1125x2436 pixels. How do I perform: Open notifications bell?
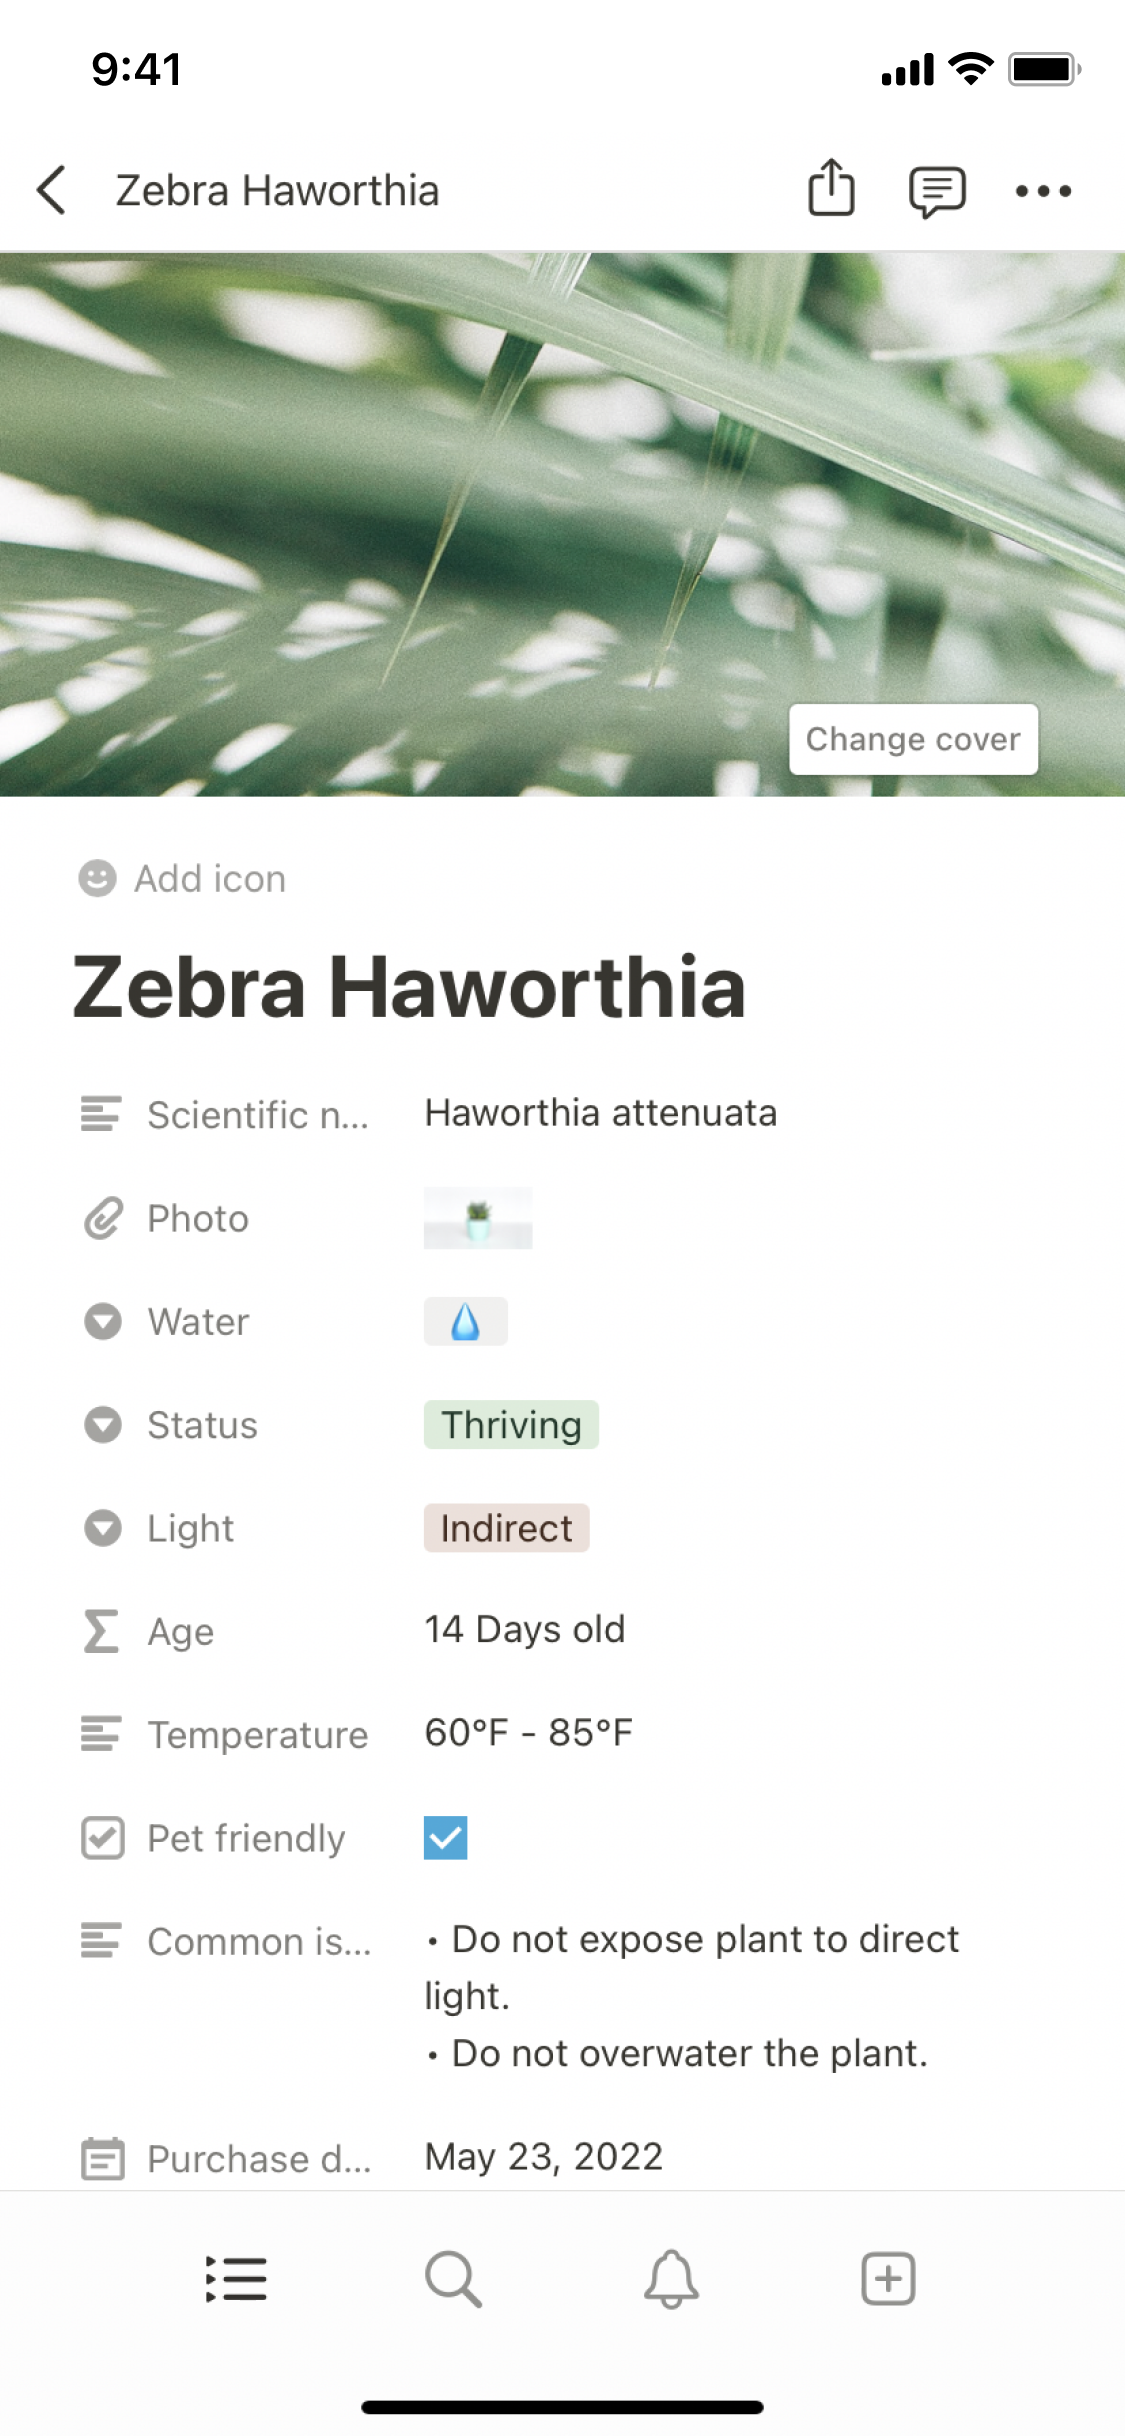(x=671, y=2279)
